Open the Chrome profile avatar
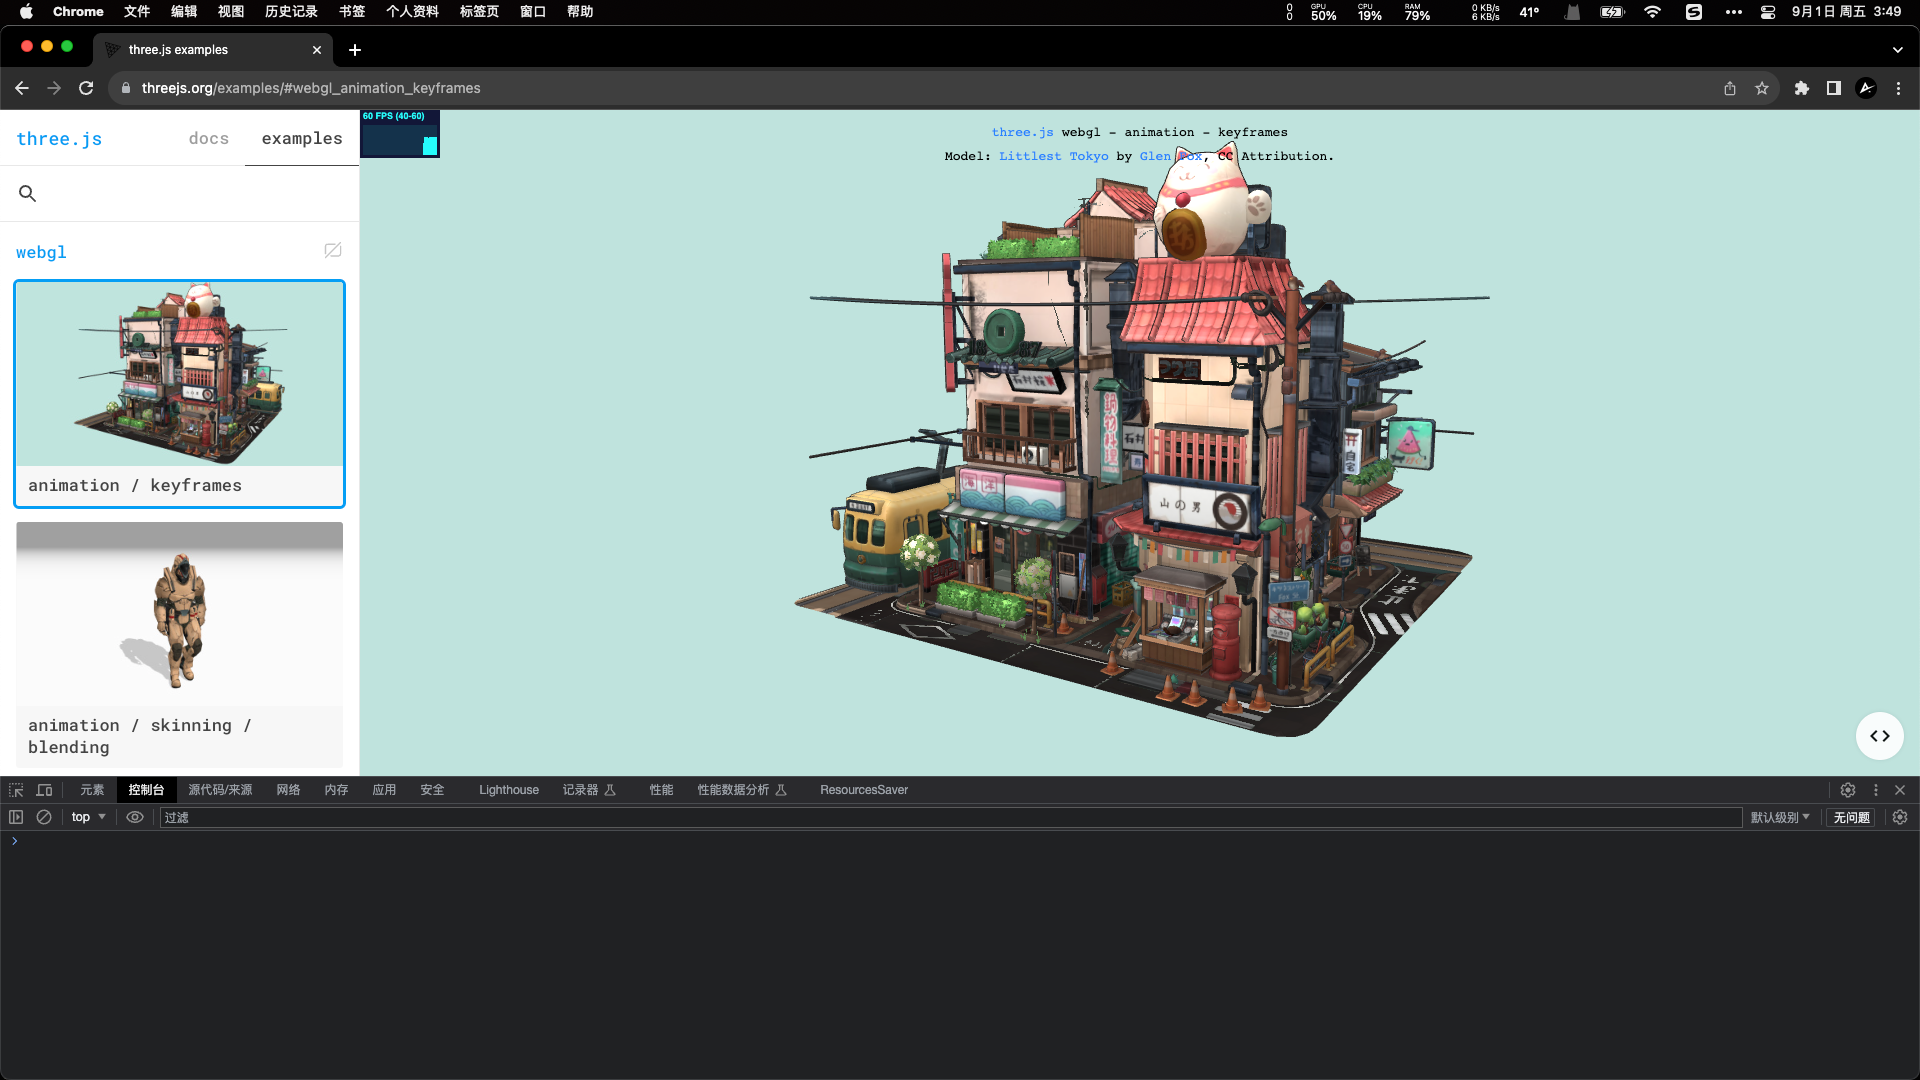Viewport: 1920px width, 1080px height. click(1866, 88)
